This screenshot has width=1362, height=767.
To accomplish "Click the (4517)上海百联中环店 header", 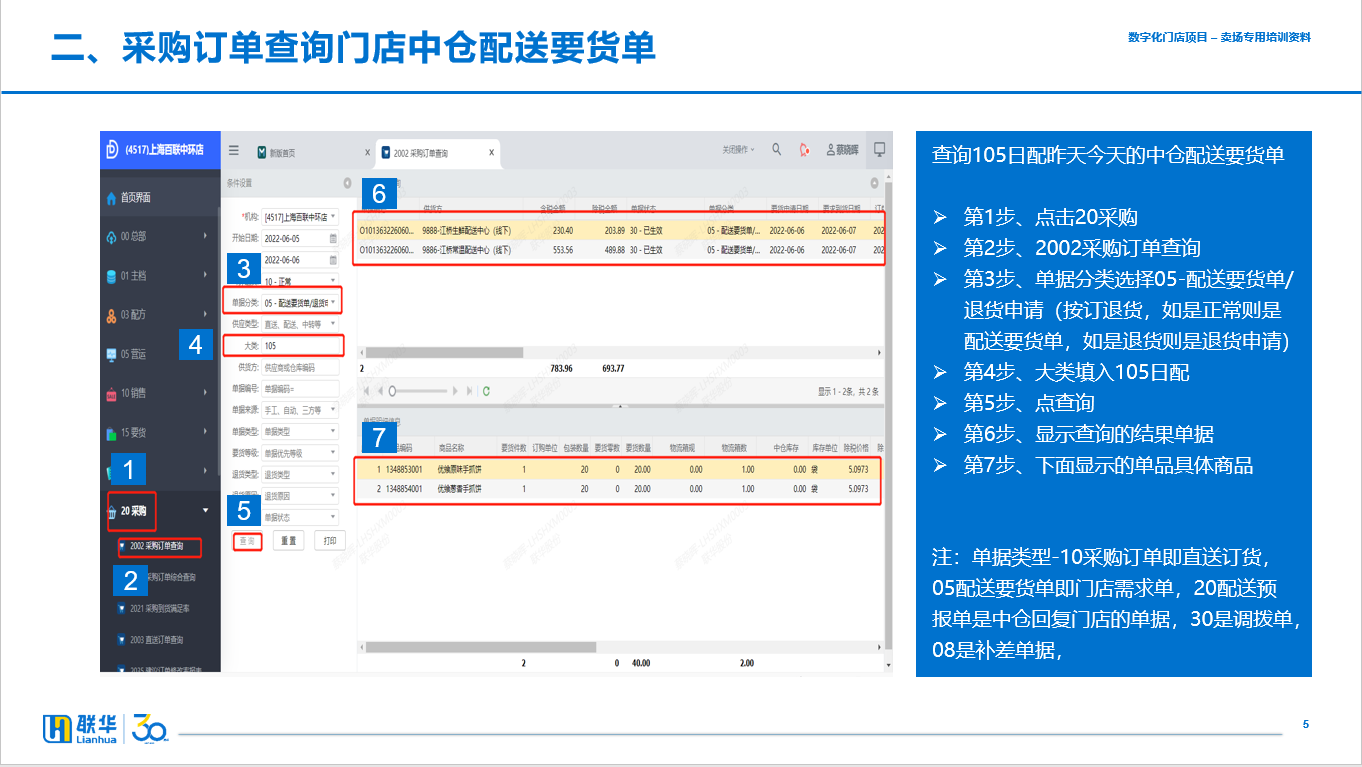I will pyautogui.click(x=160, y=149).
